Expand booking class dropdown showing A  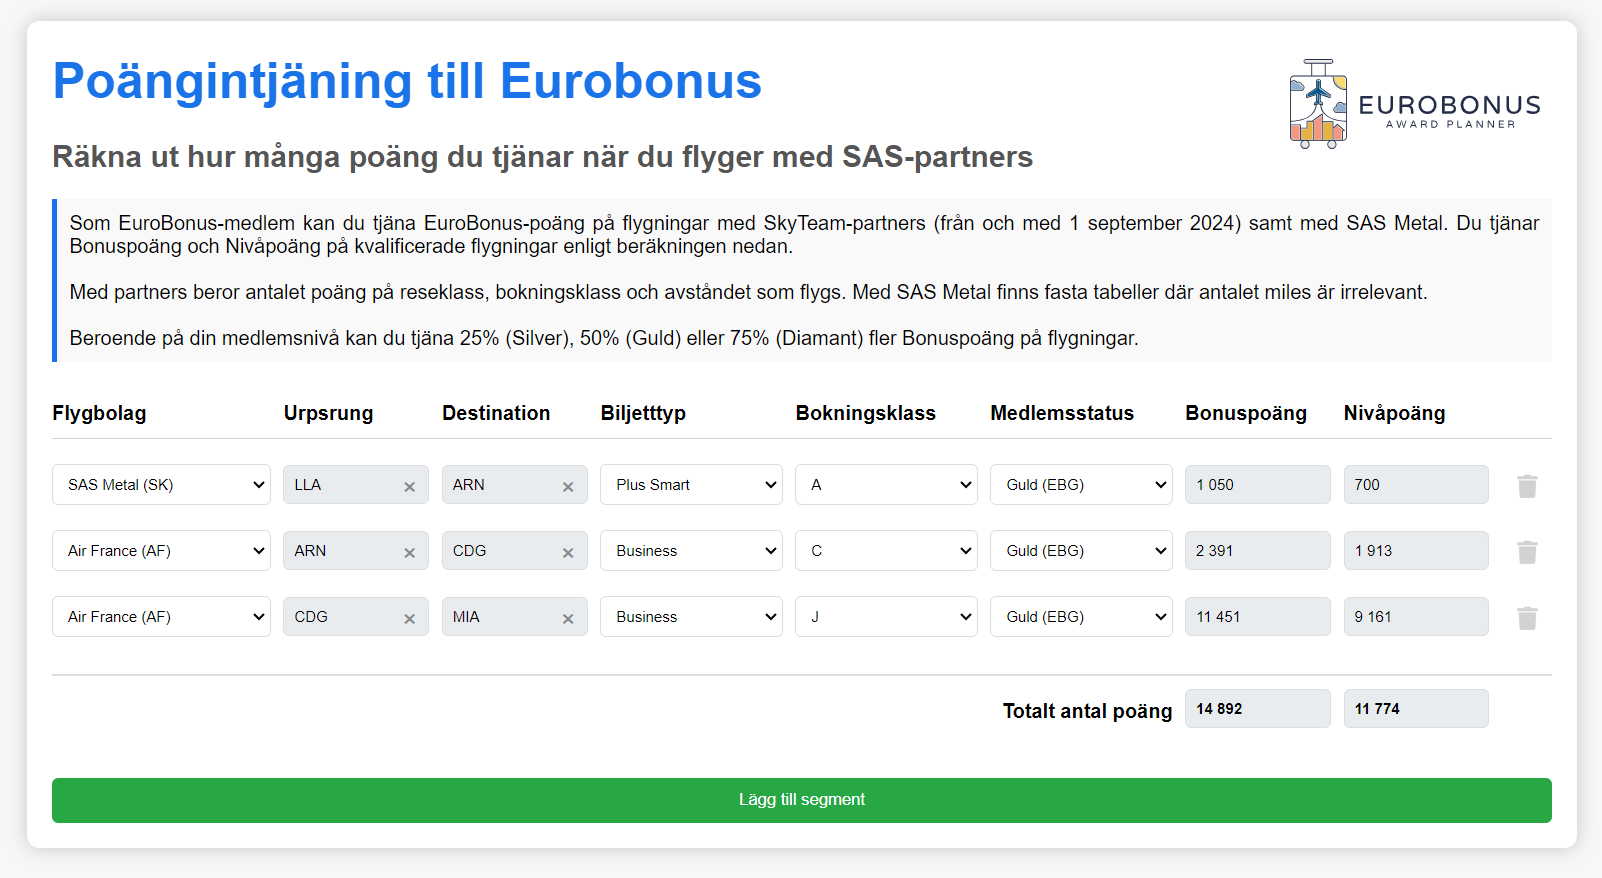[886, 485]
